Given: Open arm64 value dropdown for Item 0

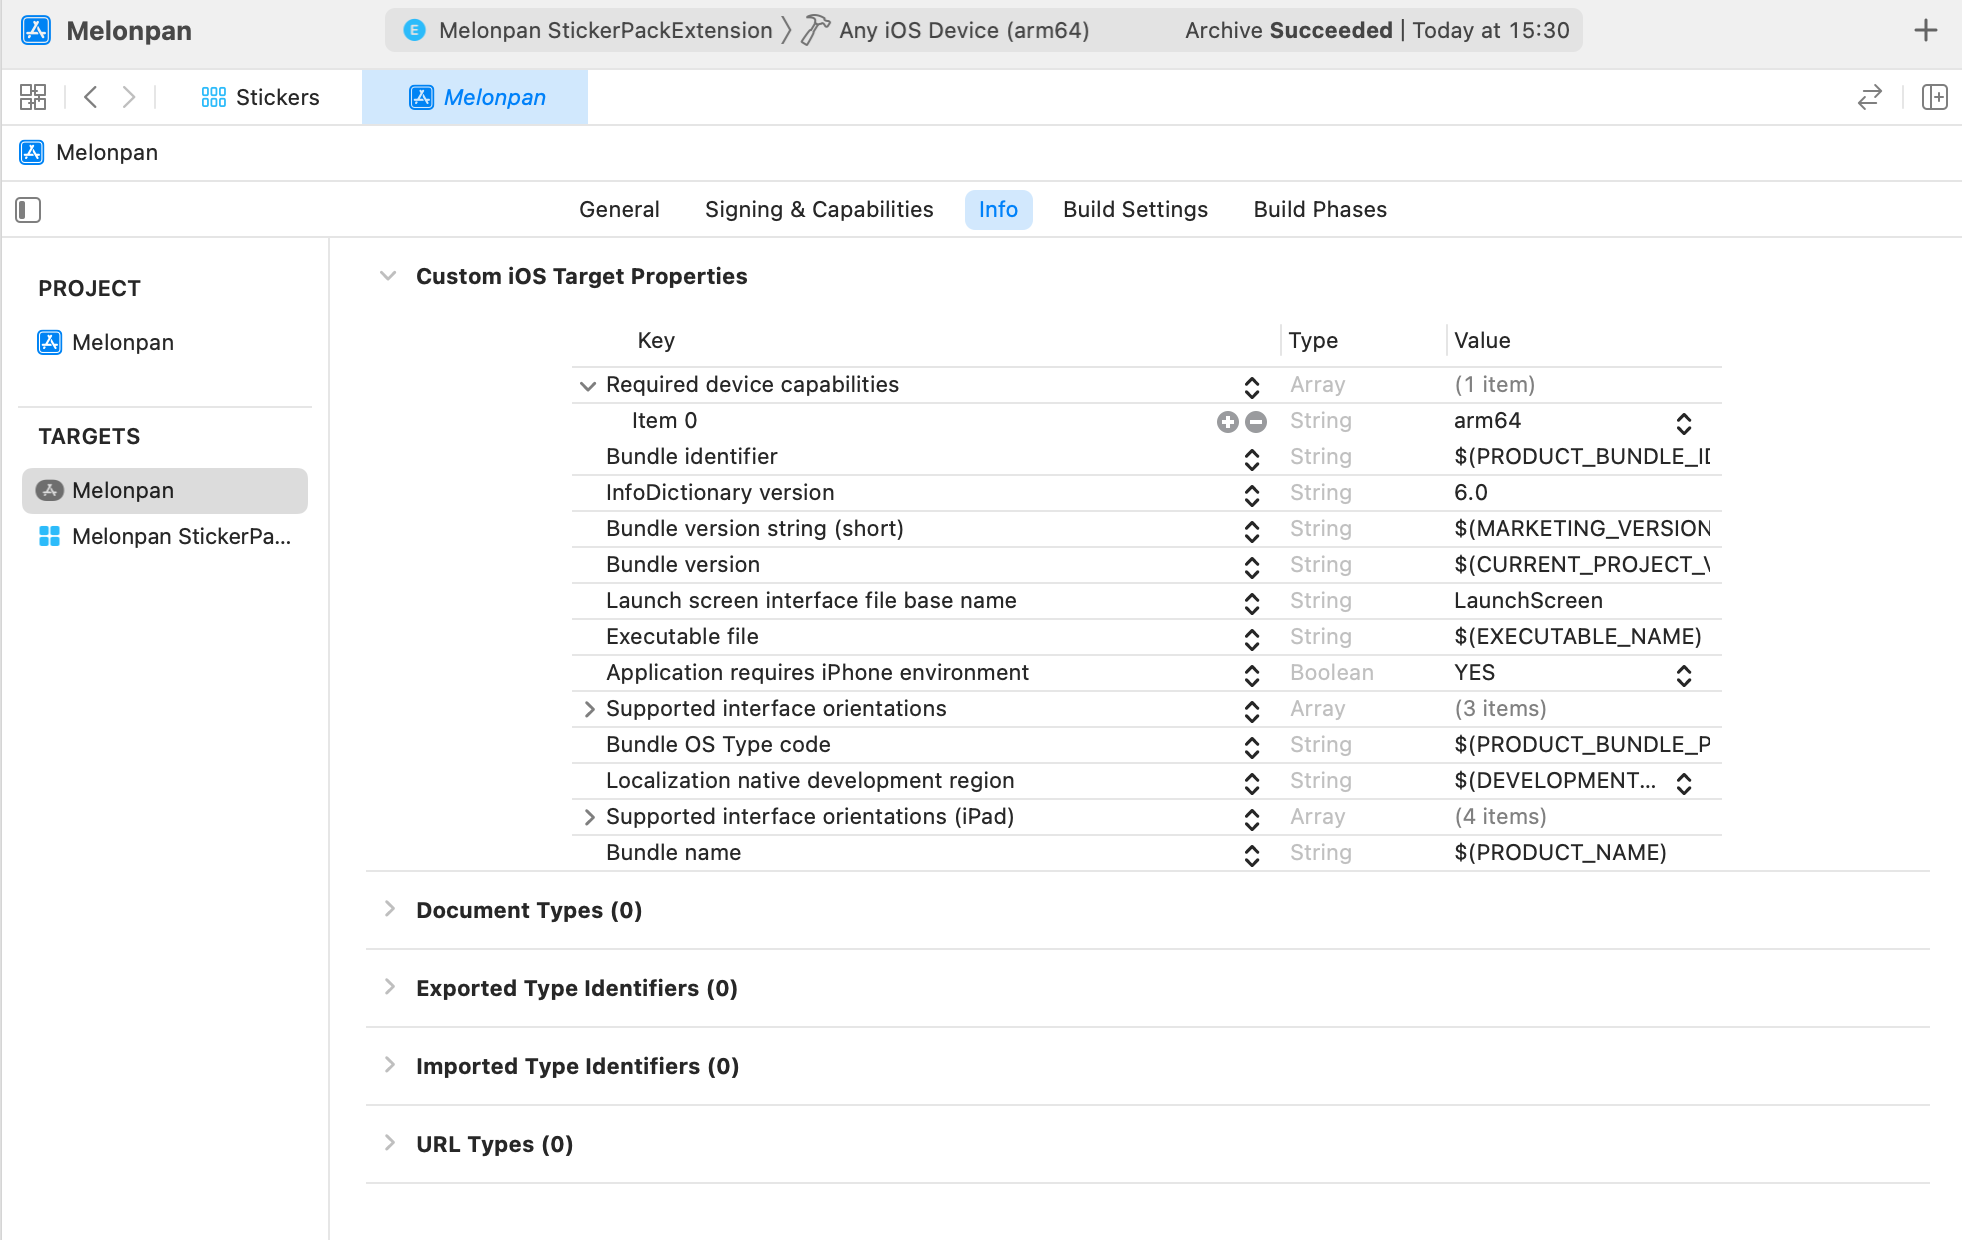Looking at the screenshot, I should coord(1684,423).
